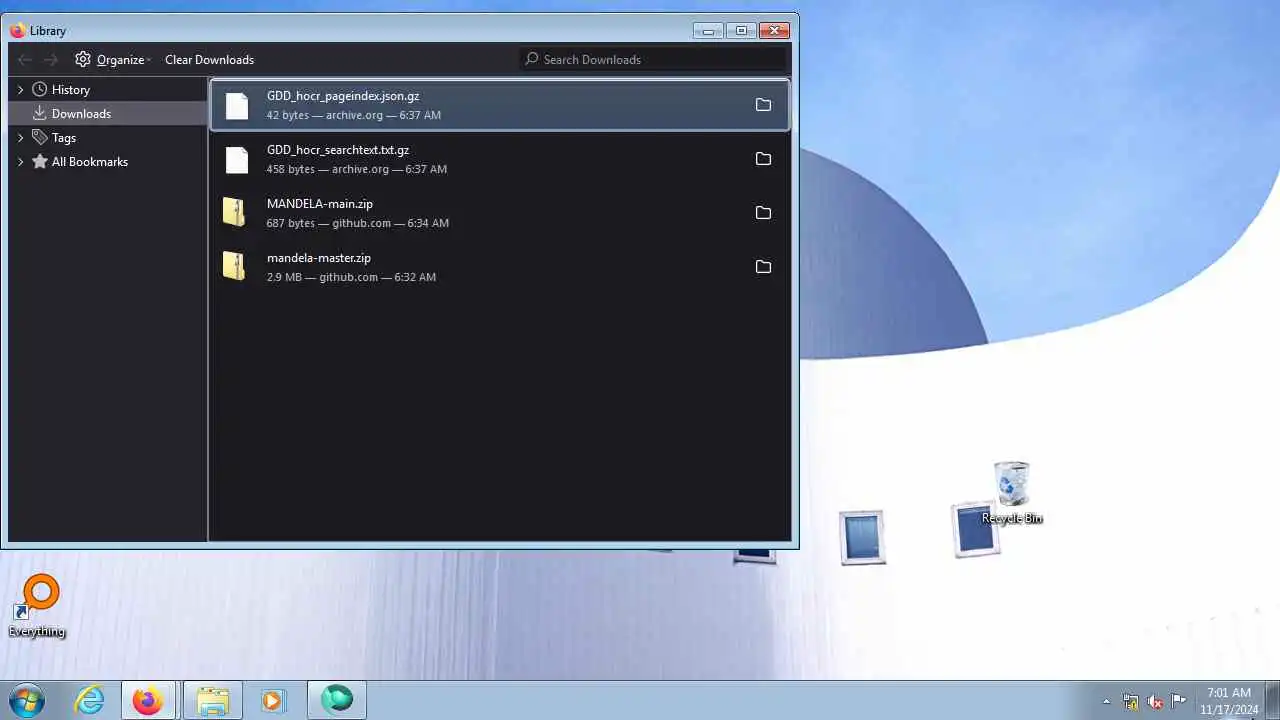Open Windows Media Player from the taskbar
Image resolution: width=1280 pixels, height=720 pixels.
click(x=272, y=701)
